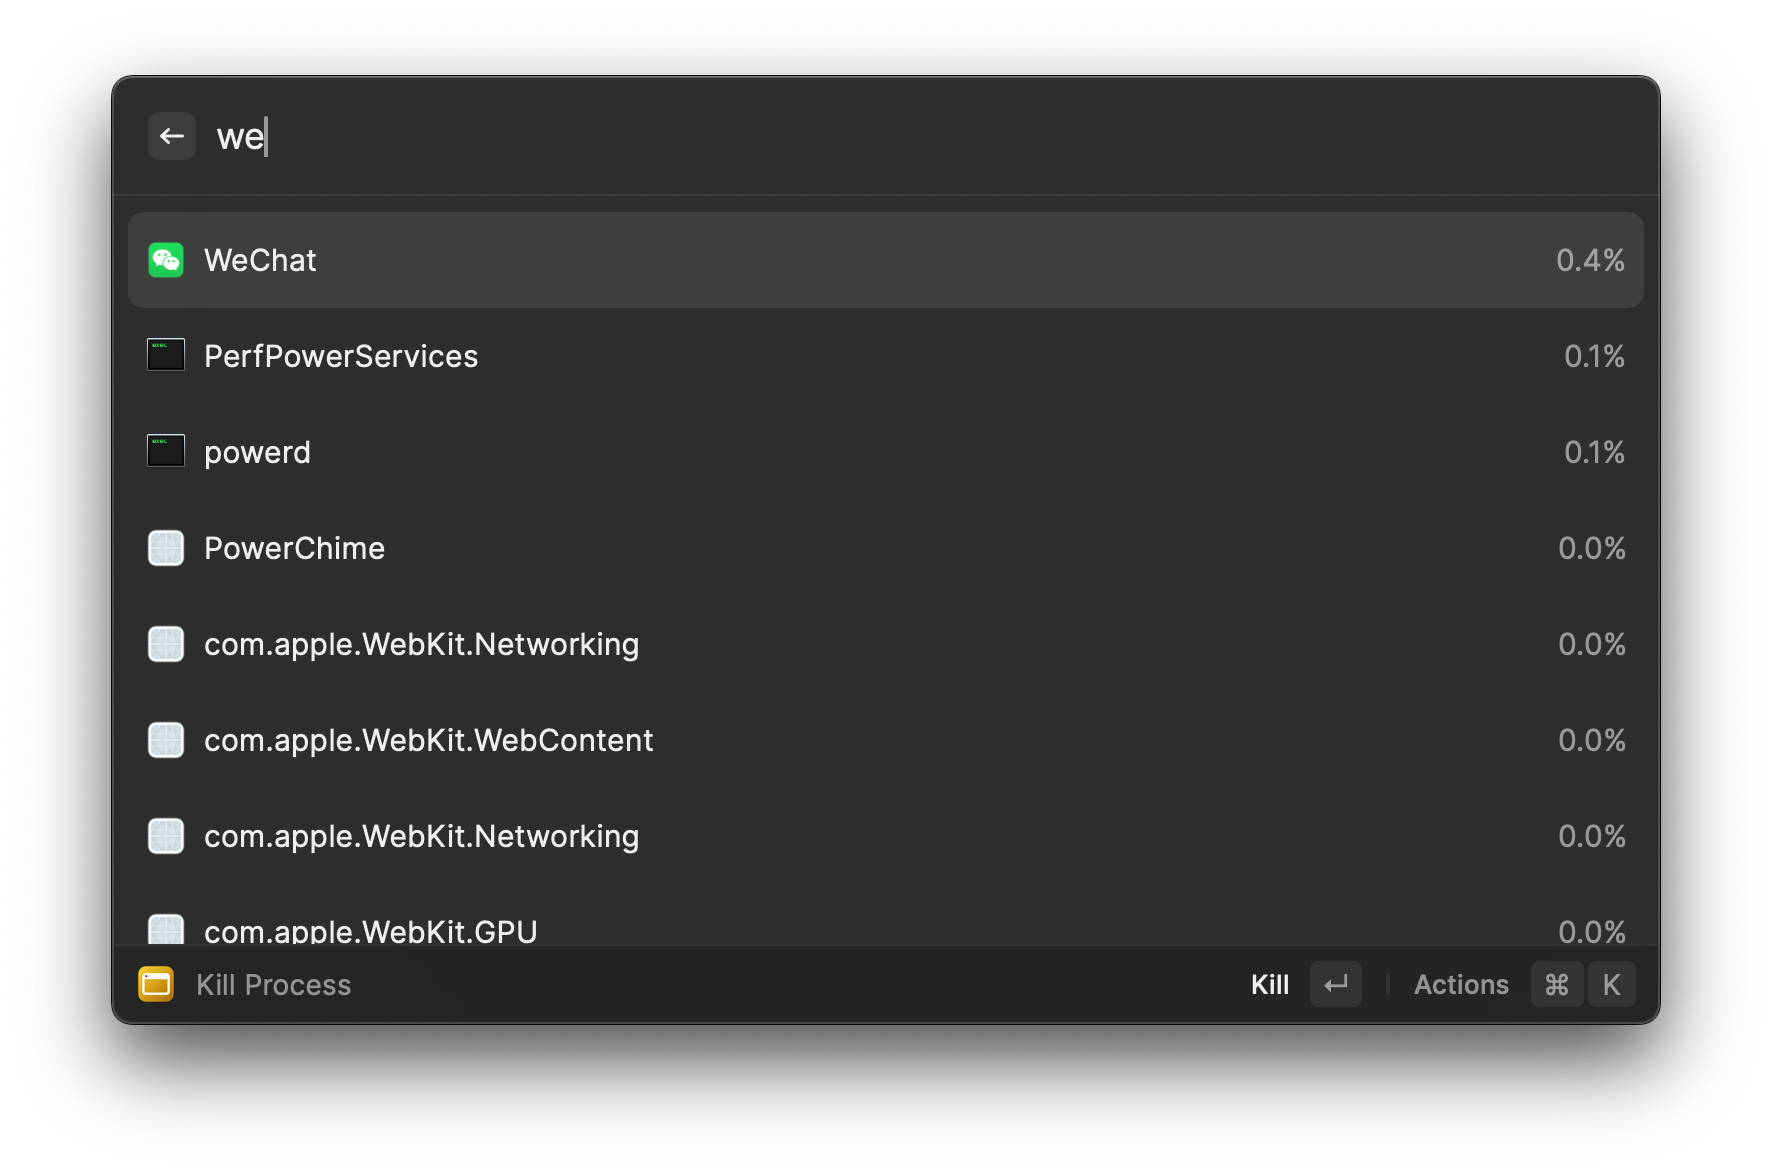Click the Return key shortcut badge
Screen dimensions: 1772x1172
point(1336,985)
